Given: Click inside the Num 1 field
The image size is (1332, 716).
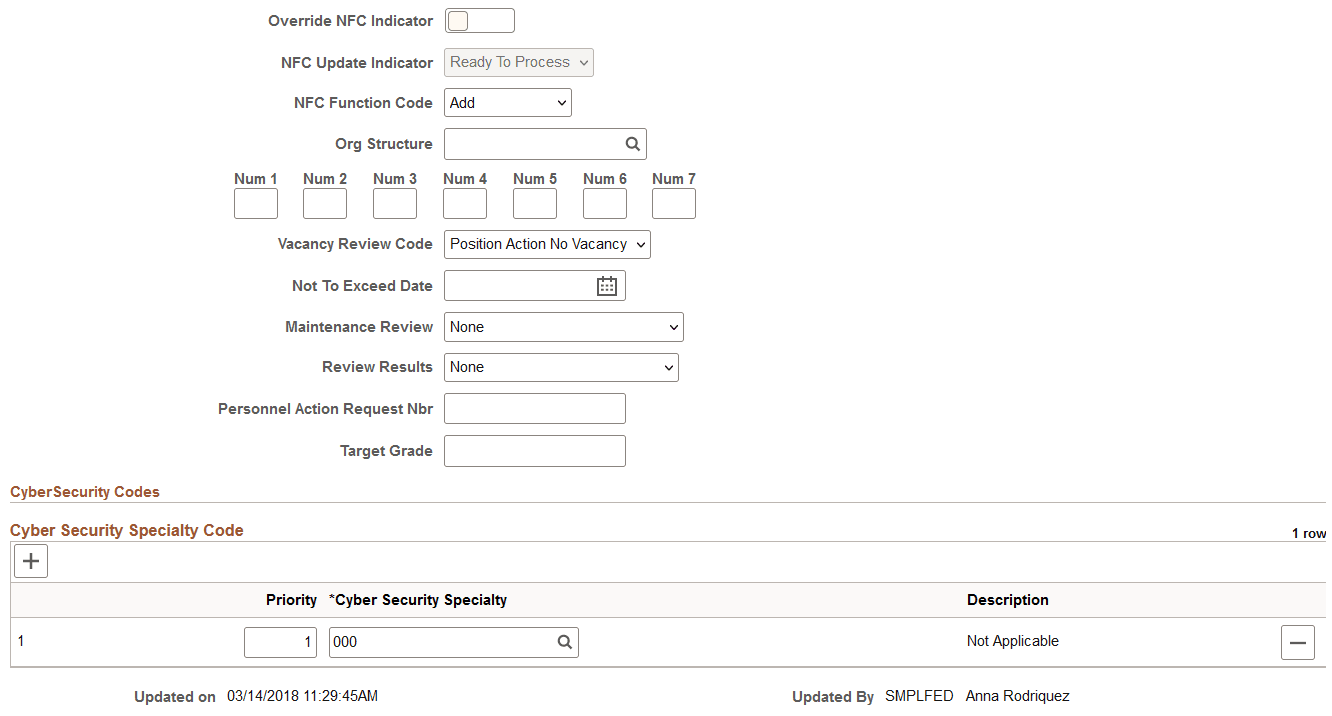Looking at the screenshot, I should point(255,203).
